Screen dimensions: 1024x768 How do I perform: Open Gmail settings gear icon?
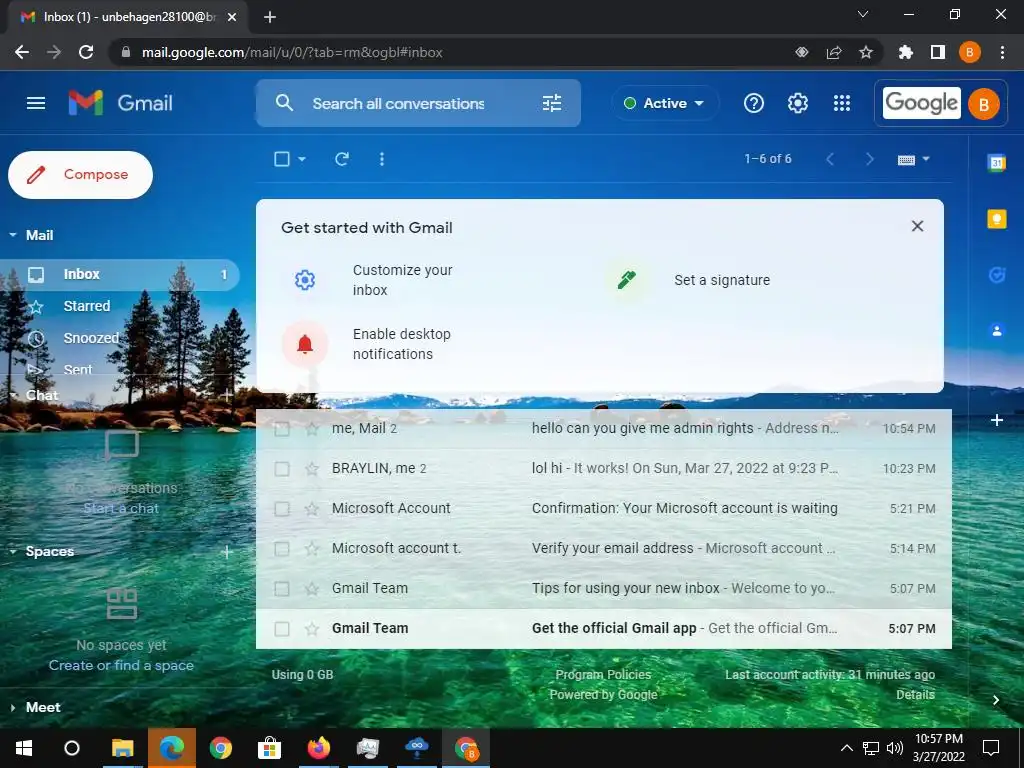[797, 103]
